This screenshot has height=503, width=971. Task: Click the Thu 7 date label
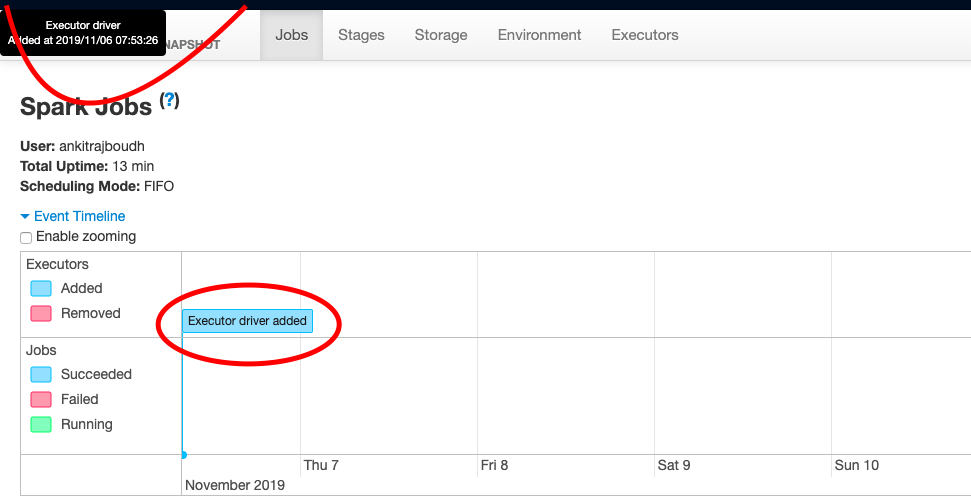point(321,465)
